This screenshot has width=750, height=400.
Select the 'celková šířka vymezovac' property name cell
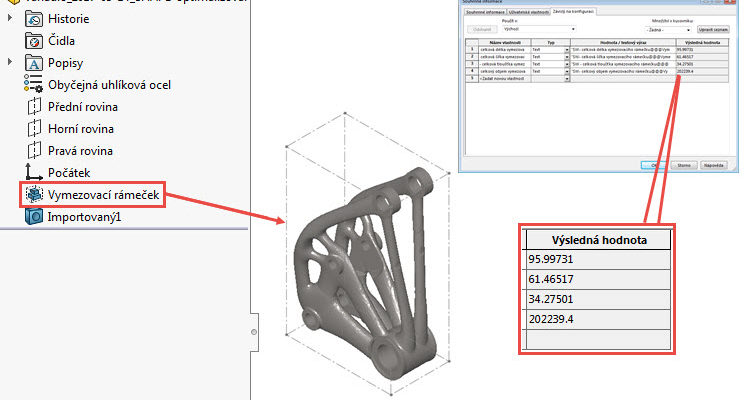click(505, 57)
